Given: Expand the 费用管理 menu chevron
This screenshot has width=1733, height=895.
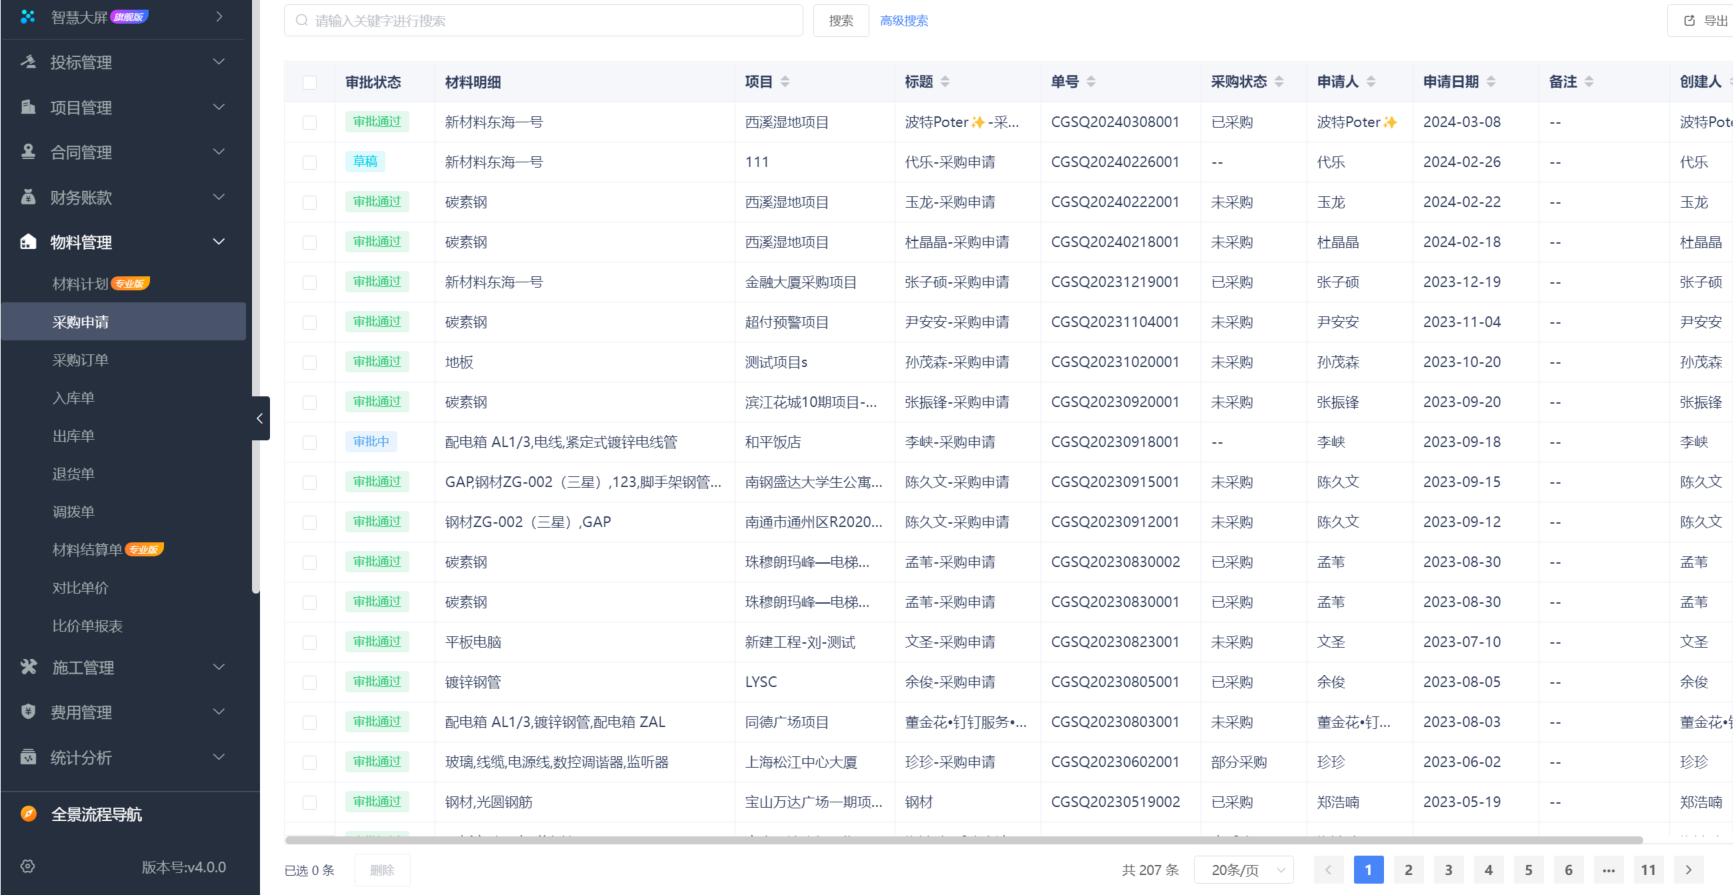Looking at the screenshot, I should (x=219, y=712).
